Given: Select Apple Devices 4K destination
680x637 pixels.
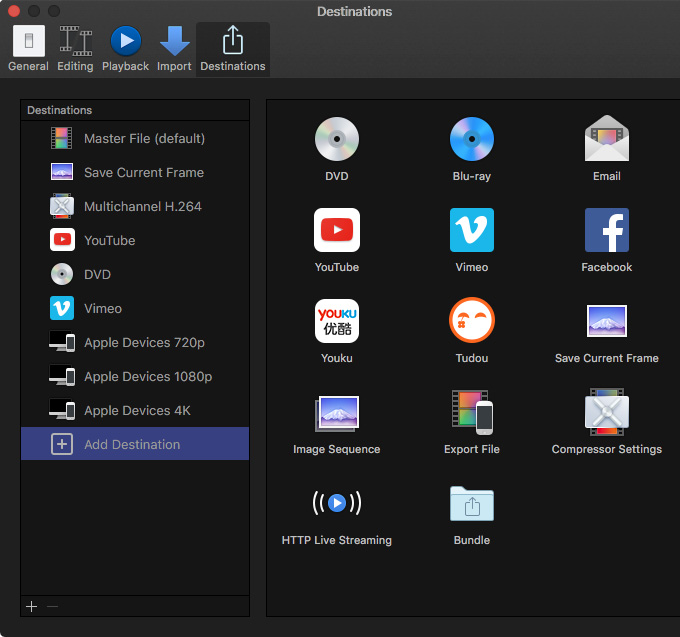Looking at the screenshot, I should click(135, 411).
